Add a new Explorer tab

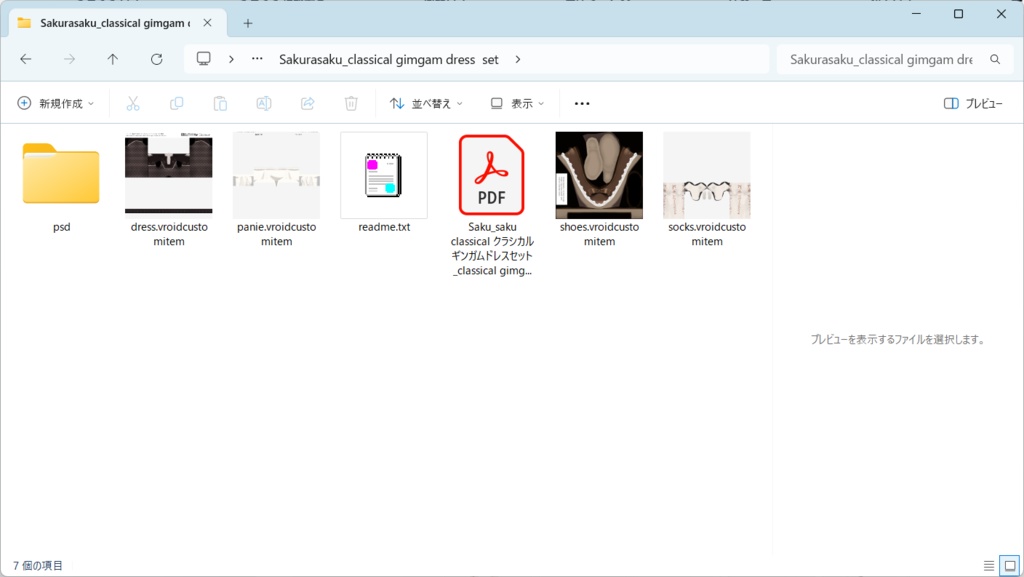pos(248,23)
